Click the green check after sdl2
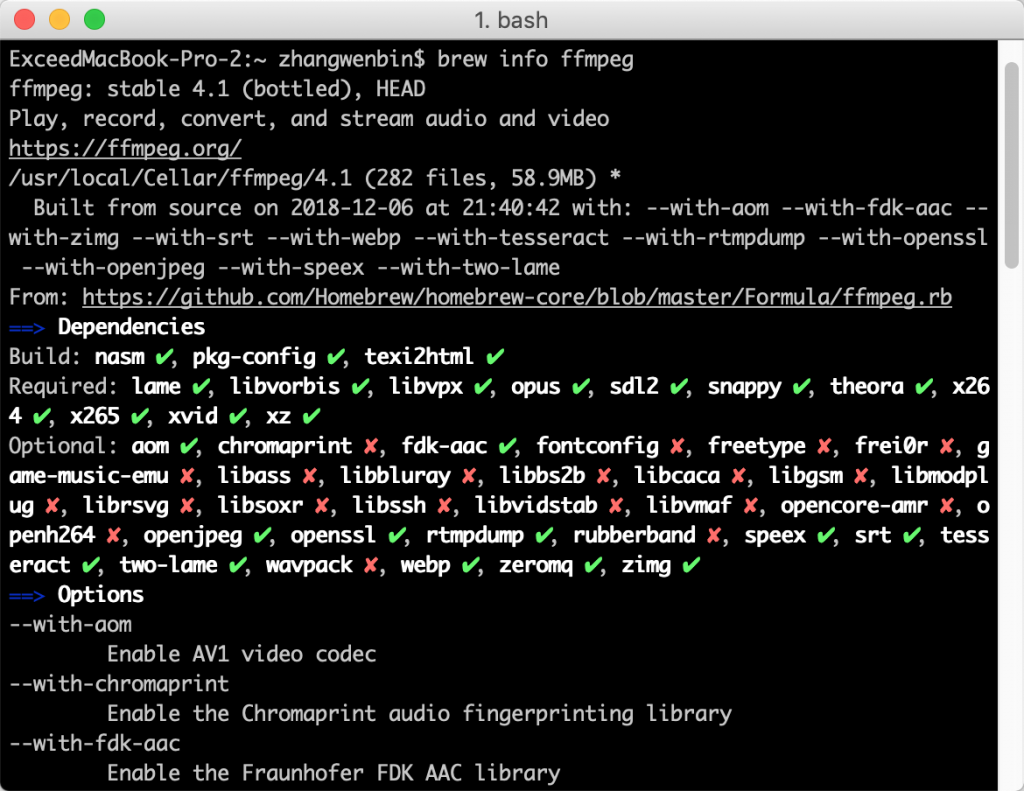Viewport: 1024px width, 791px height. 679,387
